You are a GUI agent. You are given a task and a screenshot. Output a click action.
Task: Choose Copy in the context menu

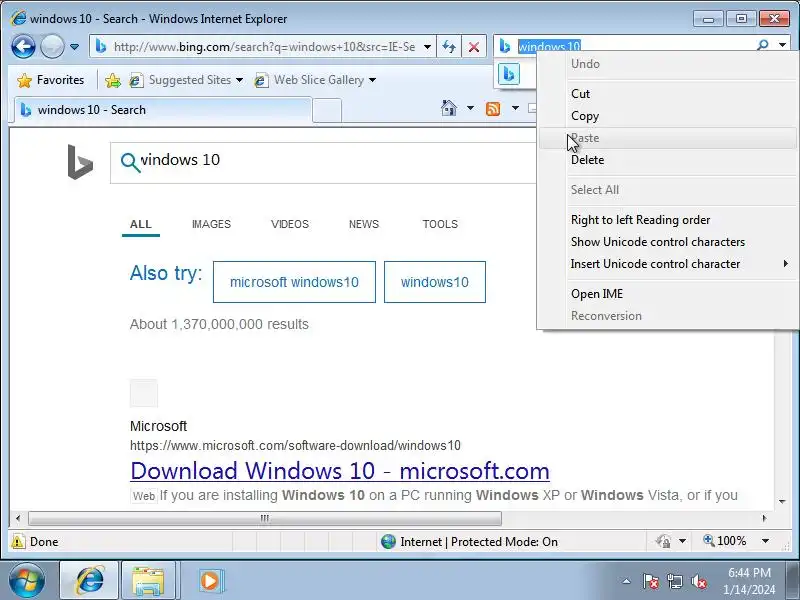[668, 116]
